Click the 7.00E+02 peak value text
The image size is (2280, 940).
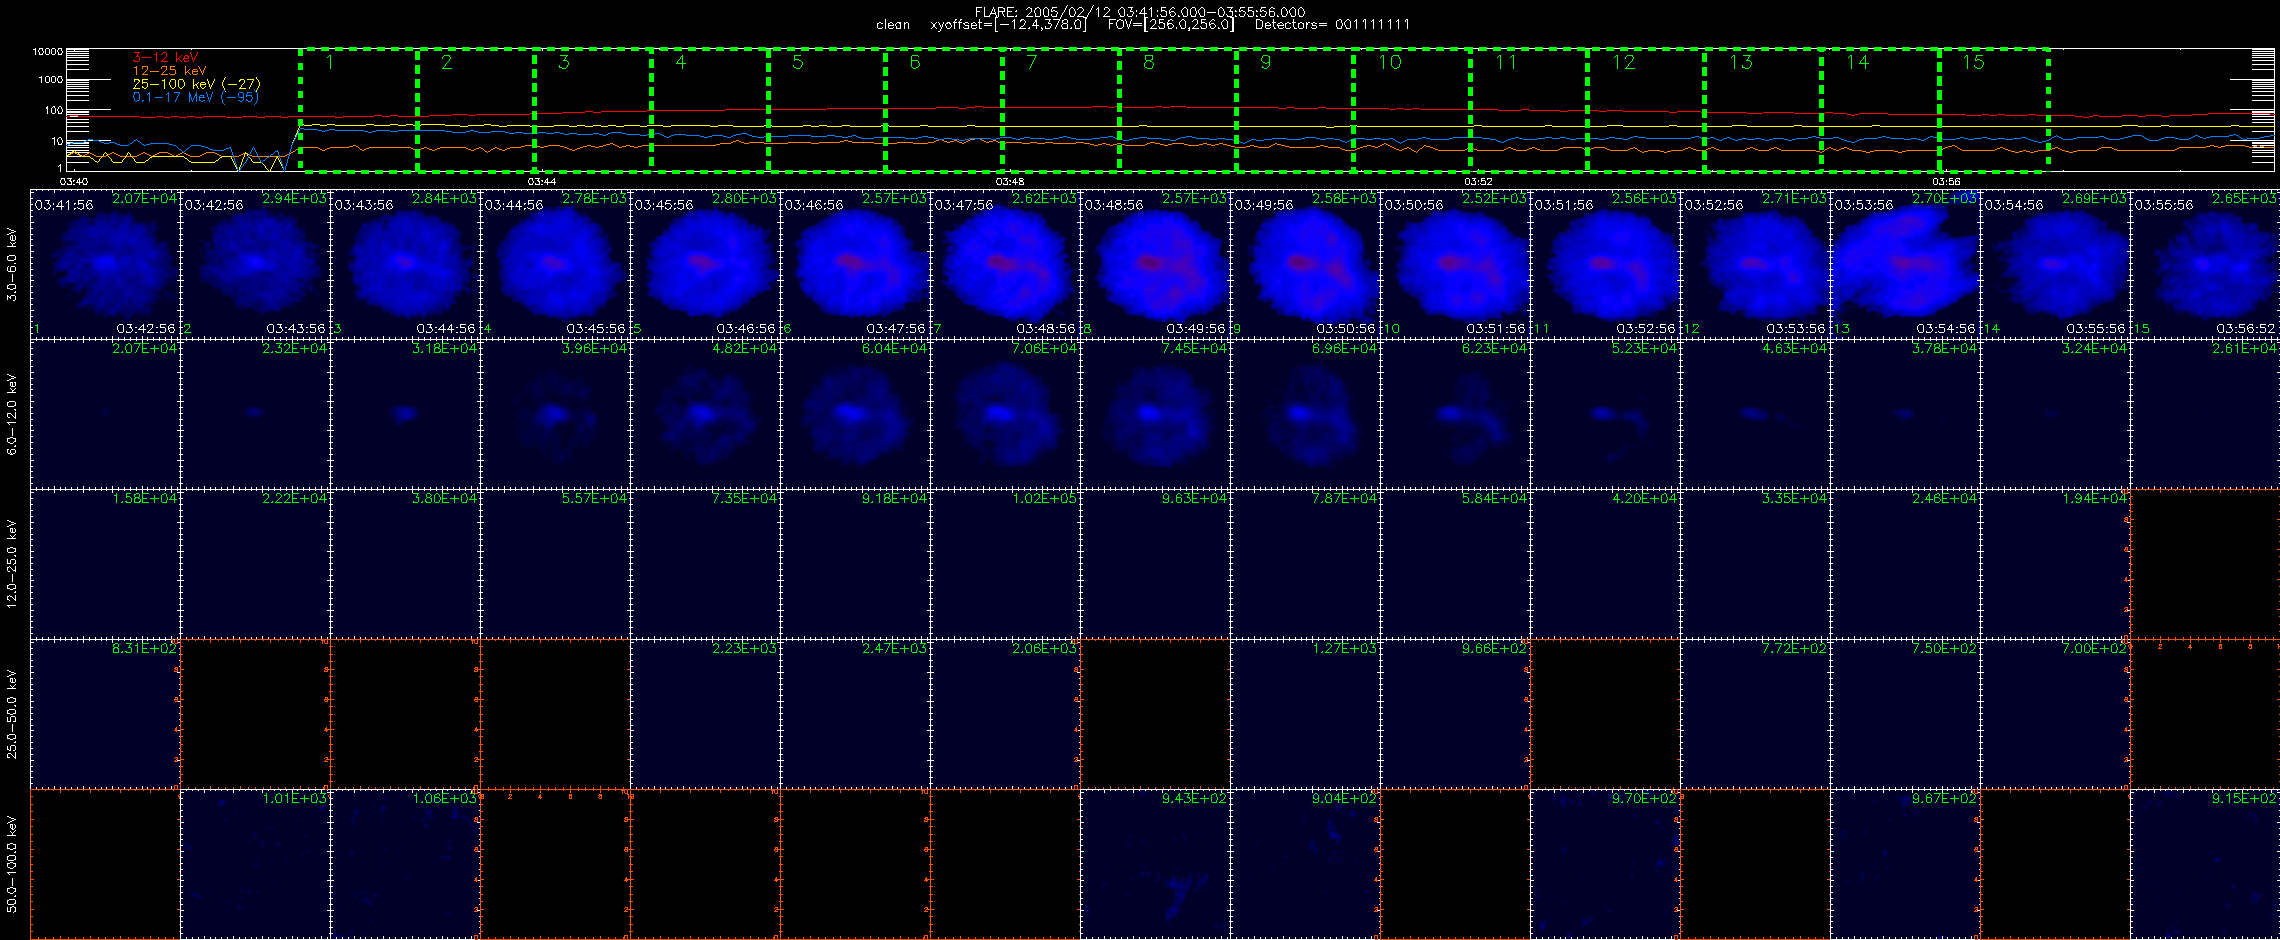point(2095,648)
